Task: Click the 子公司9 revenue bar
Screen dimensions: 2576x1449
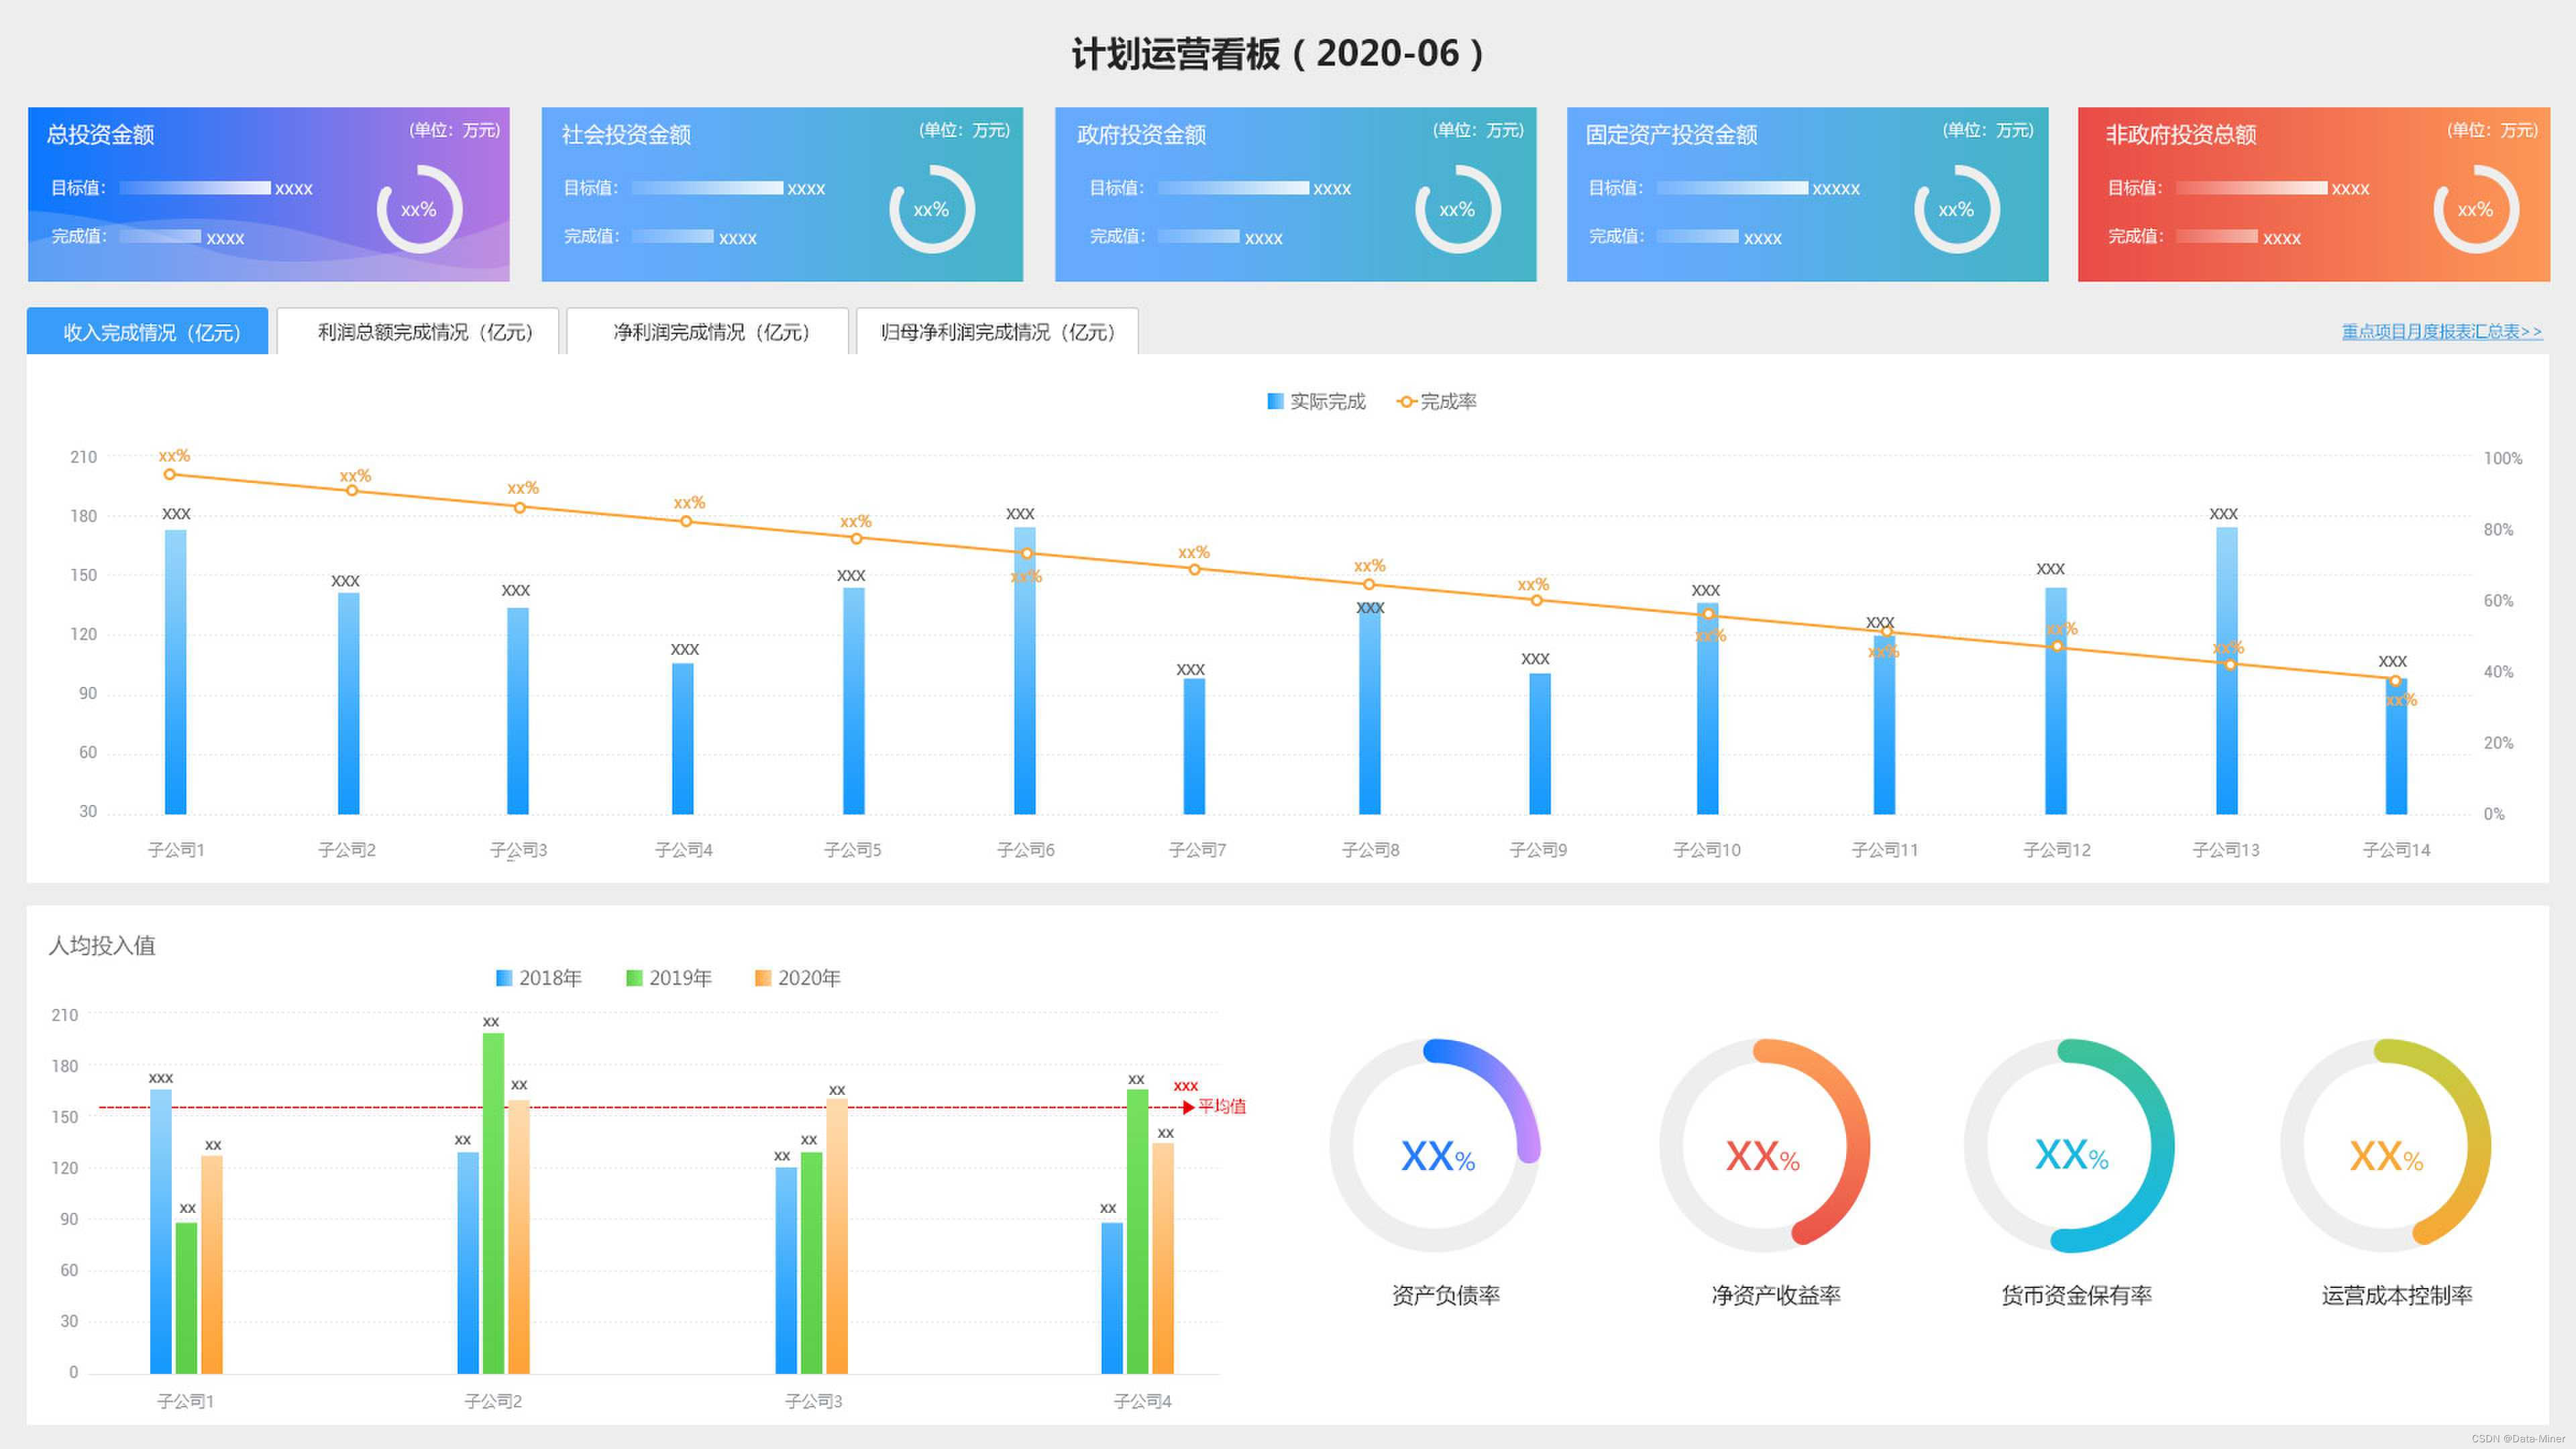Action: 1540,744
